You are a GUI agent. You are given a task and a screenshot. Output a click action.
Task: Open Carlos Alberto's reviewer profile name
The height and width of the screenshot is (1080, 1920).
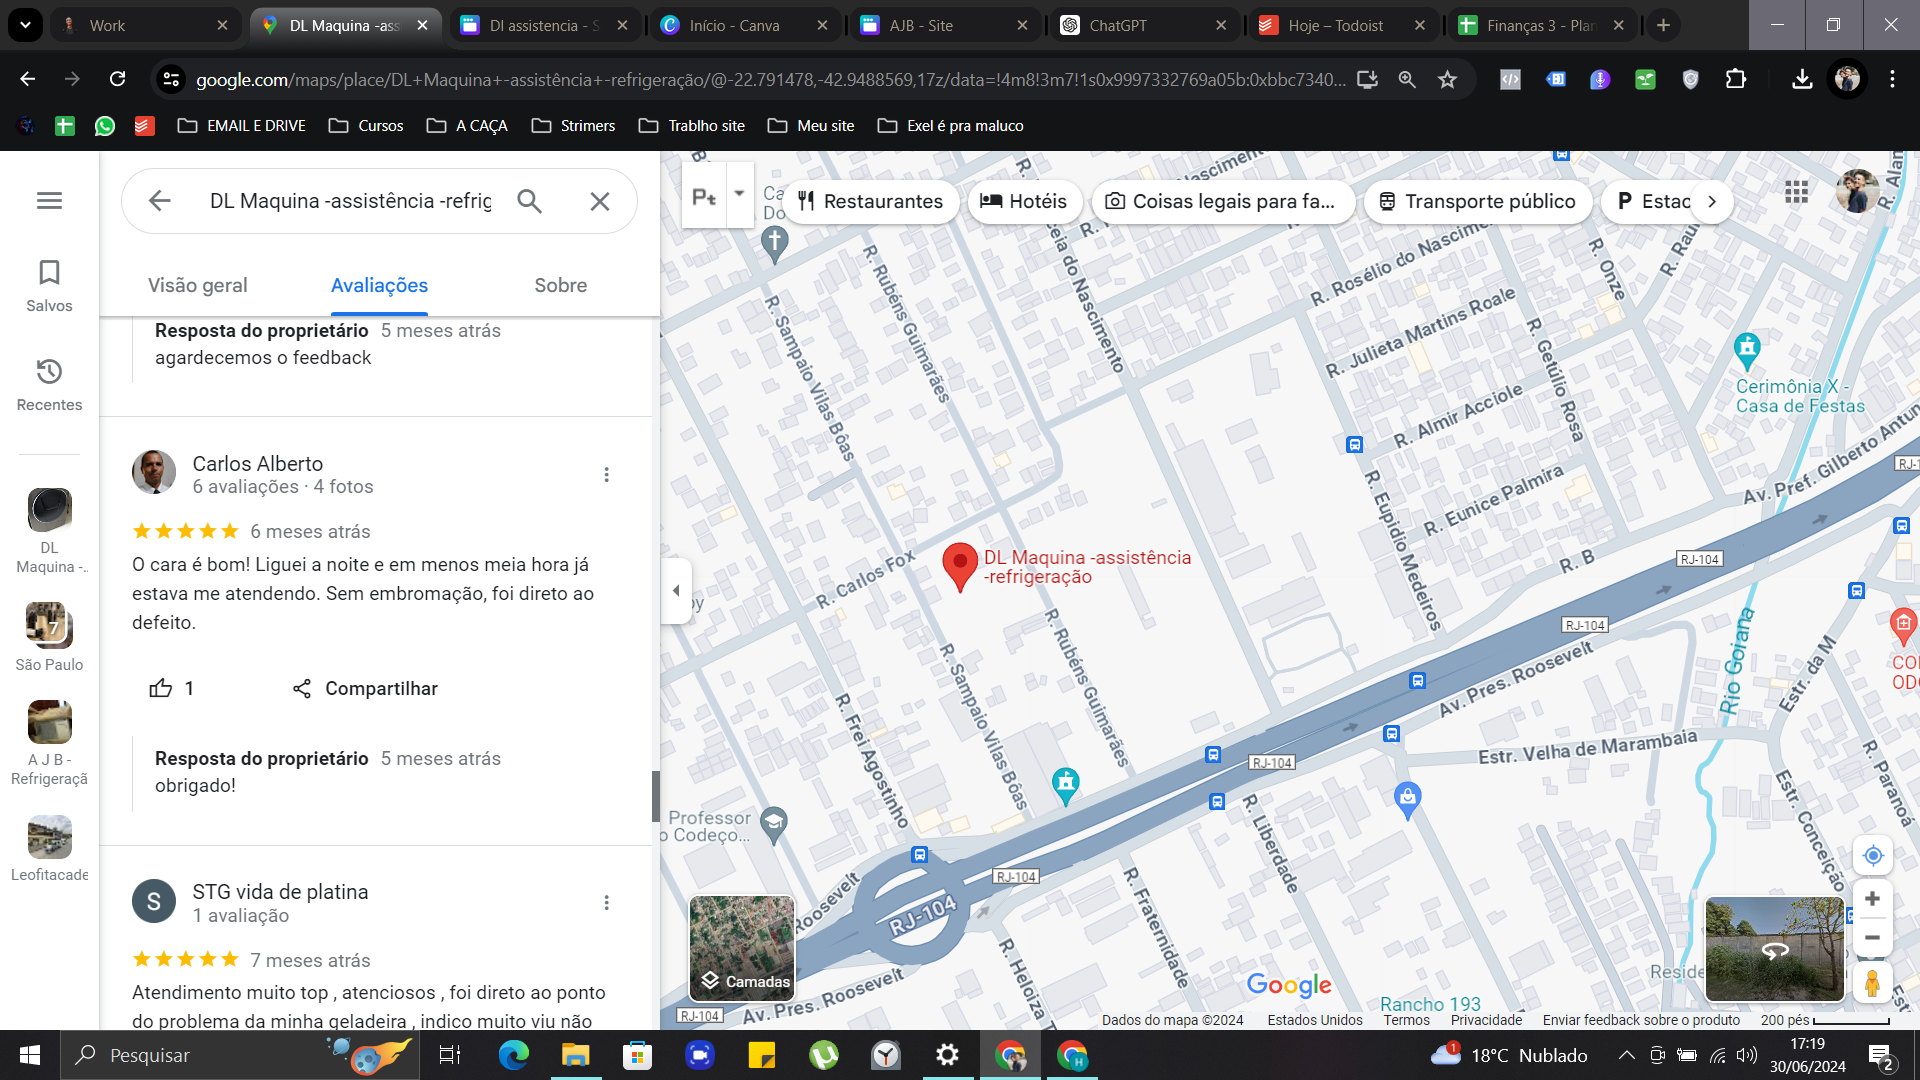point(258,464)
